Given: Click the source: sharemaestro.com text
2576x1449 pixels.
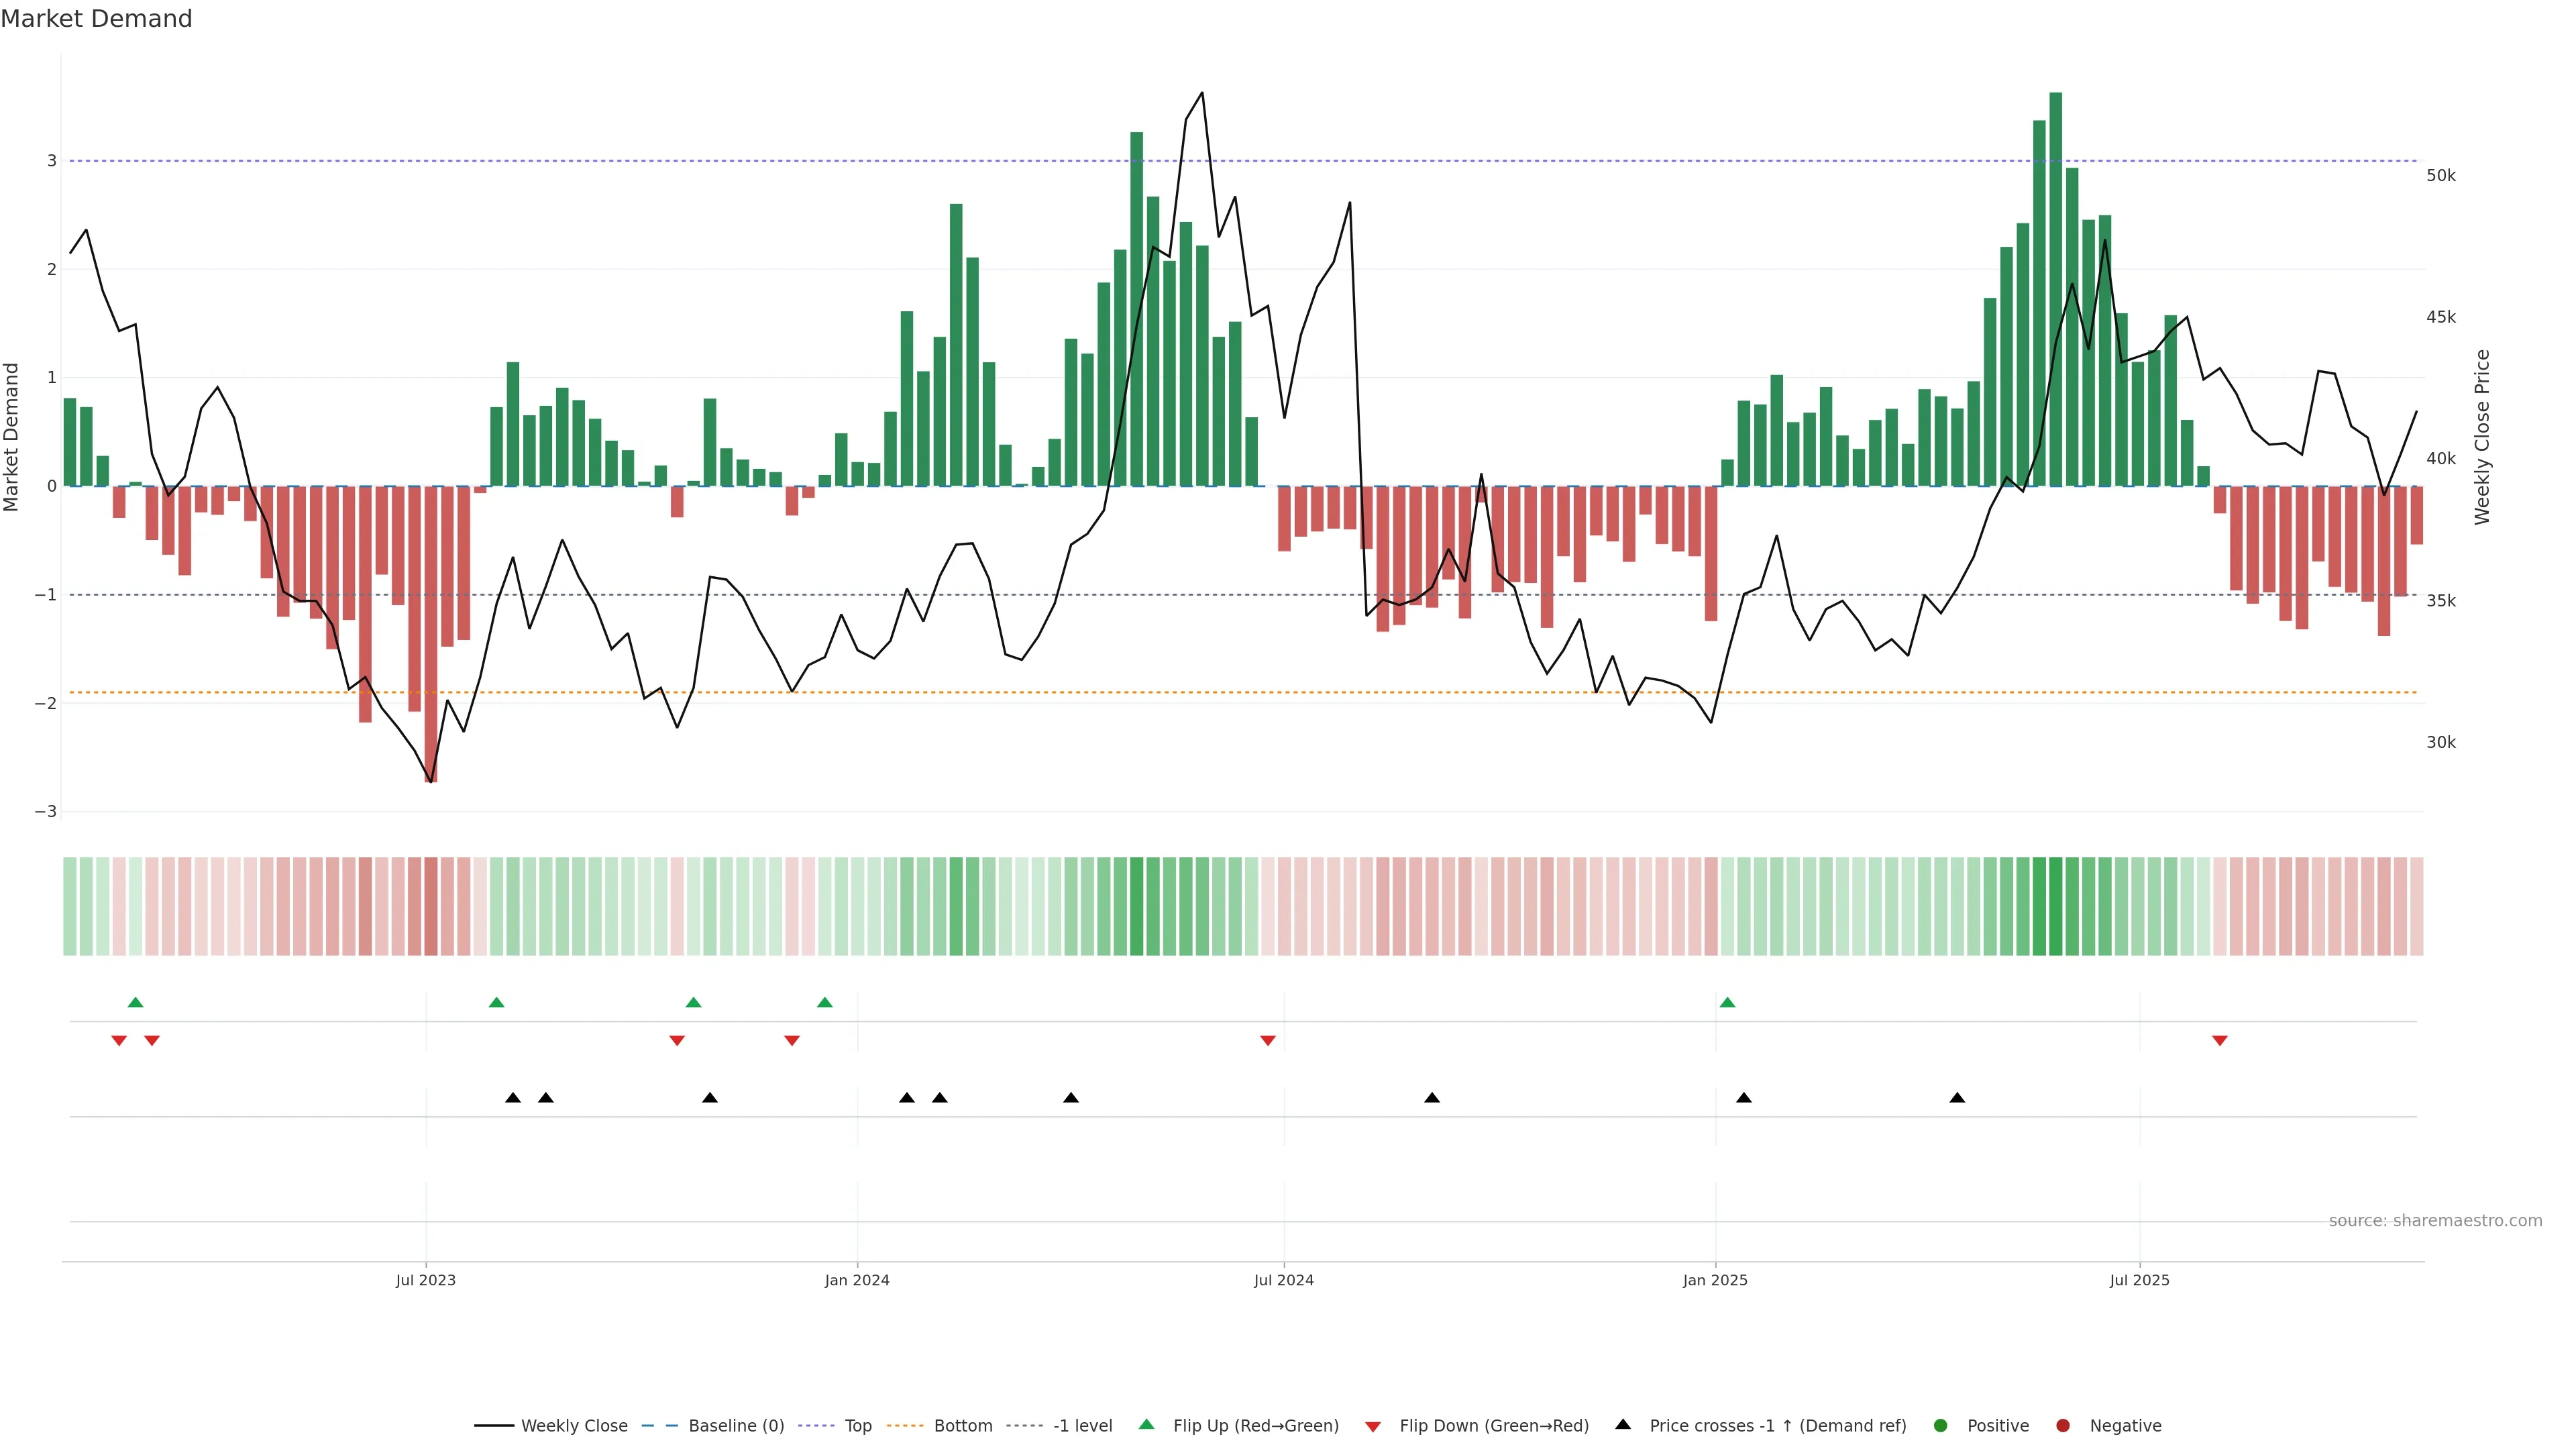Looking at the screenshot, I should pos(2435,1220).
